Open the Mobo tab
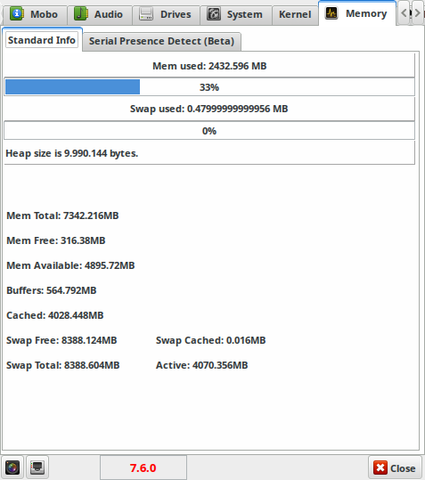Image resolution: width=425 pixels, height=480 pixels. (34, 15)
